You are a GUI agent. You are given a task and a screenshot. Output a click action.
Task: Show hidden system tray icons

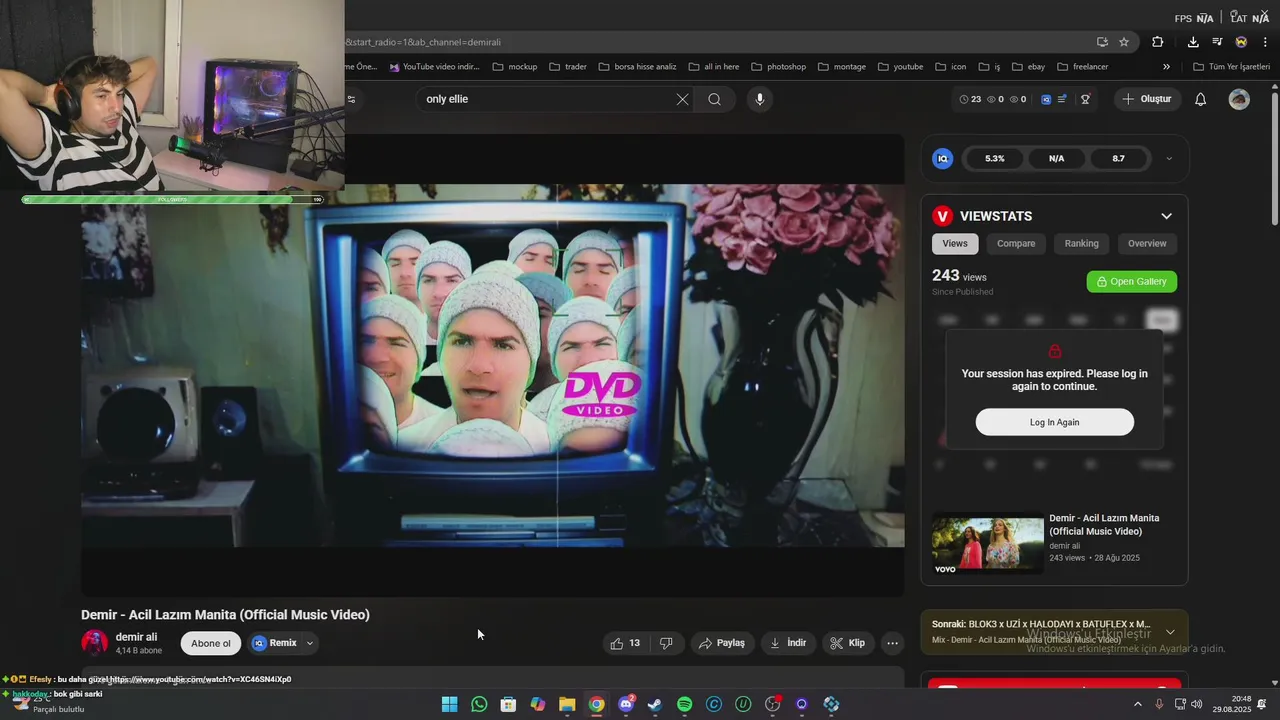coord(1137,704)
